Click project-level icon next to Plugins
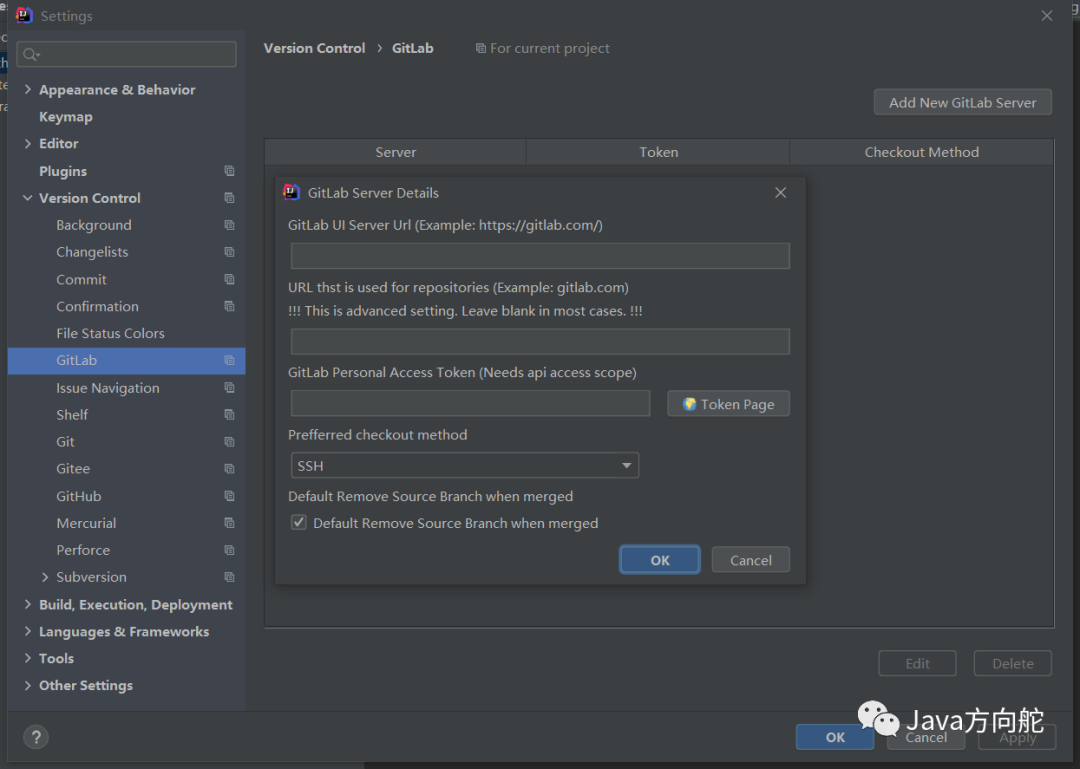The image size is (1080, 769). coord(229,171)
